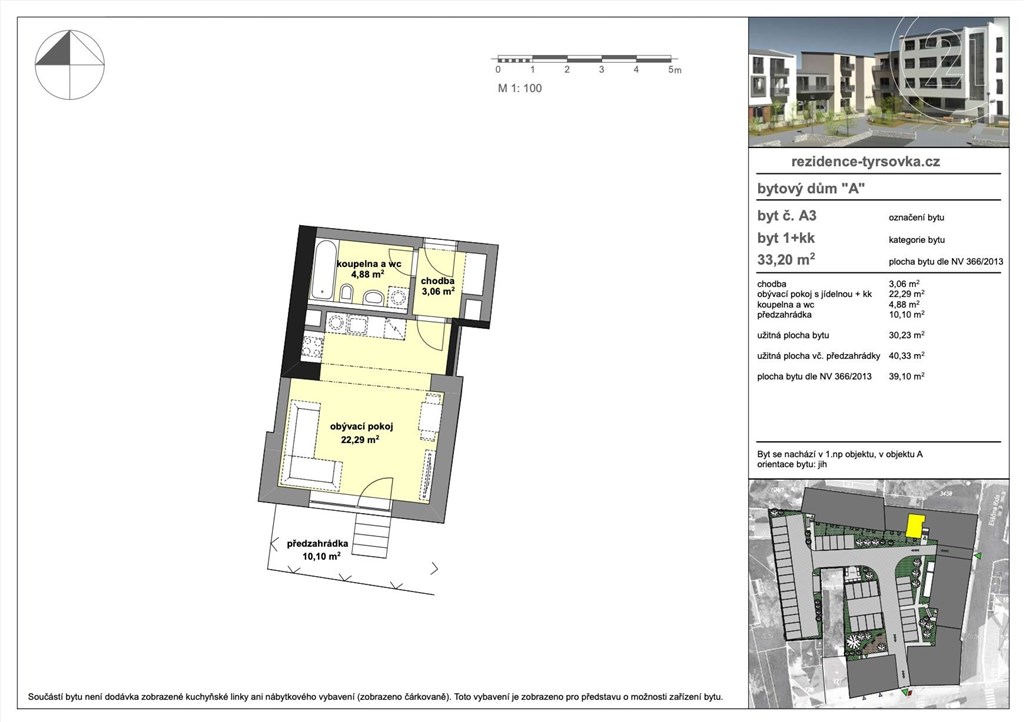This screenshot has height=722, width=1024.
Task: Click the 'předzahrádka' label in plan
Action: [317, 544]
